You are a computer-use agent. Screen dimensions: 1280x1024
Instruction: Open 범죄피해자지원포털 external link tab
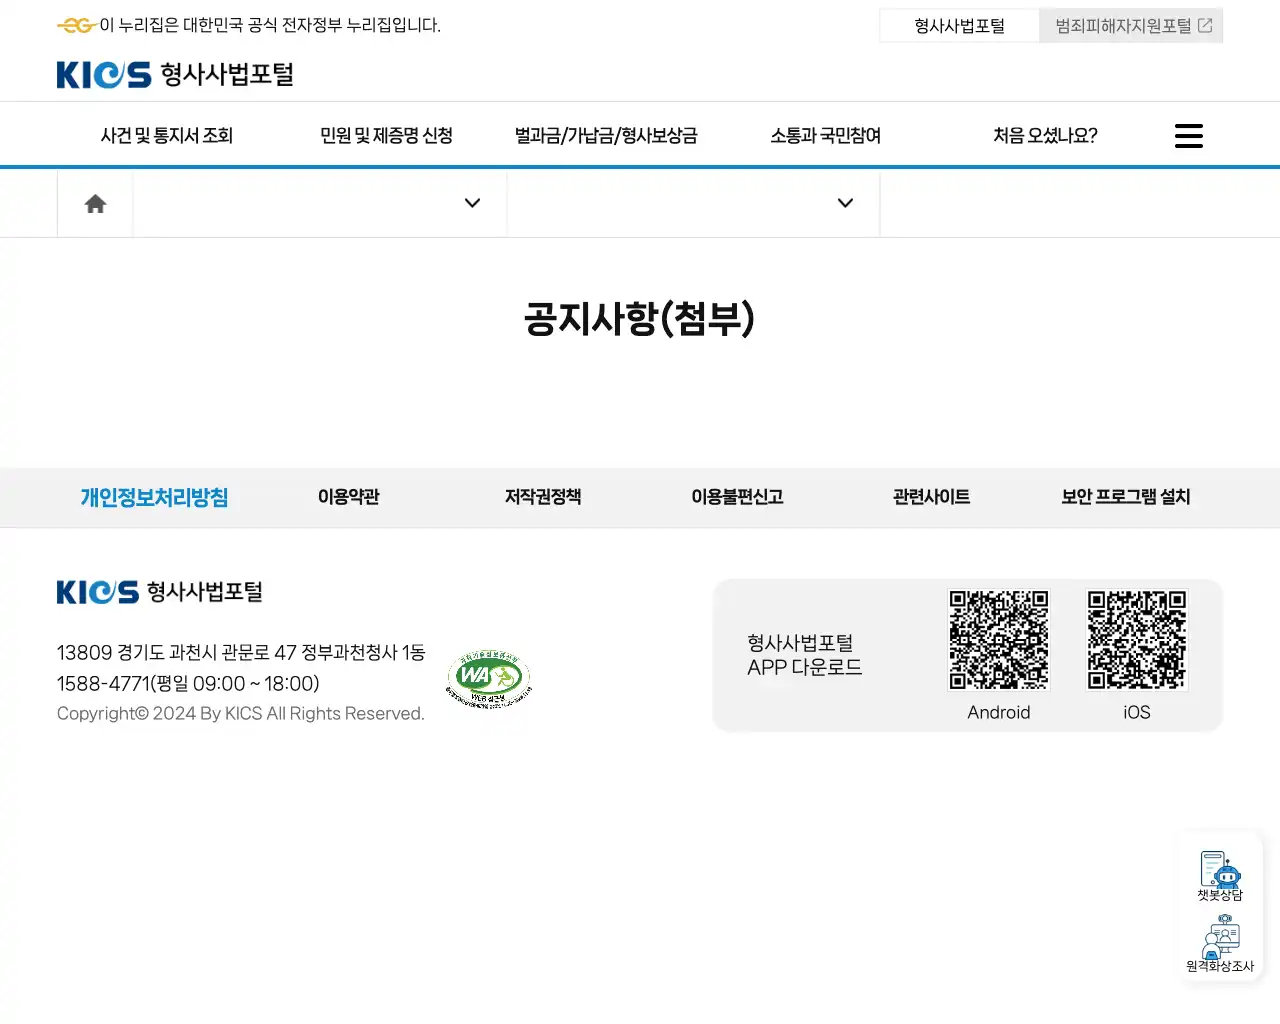[x=1131, y=26]
